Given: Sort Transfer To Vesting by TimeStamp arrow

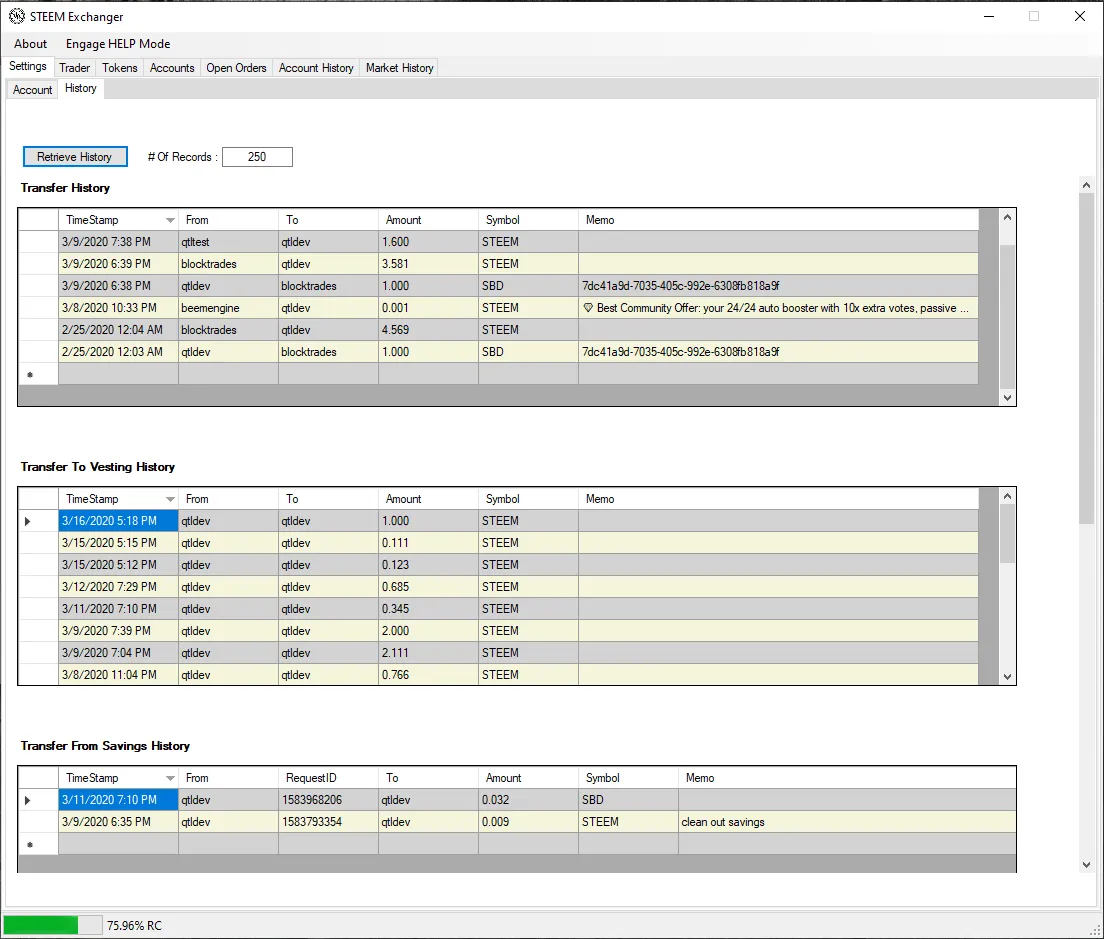Looking at the screenshot, I should [x=170, y=499].
